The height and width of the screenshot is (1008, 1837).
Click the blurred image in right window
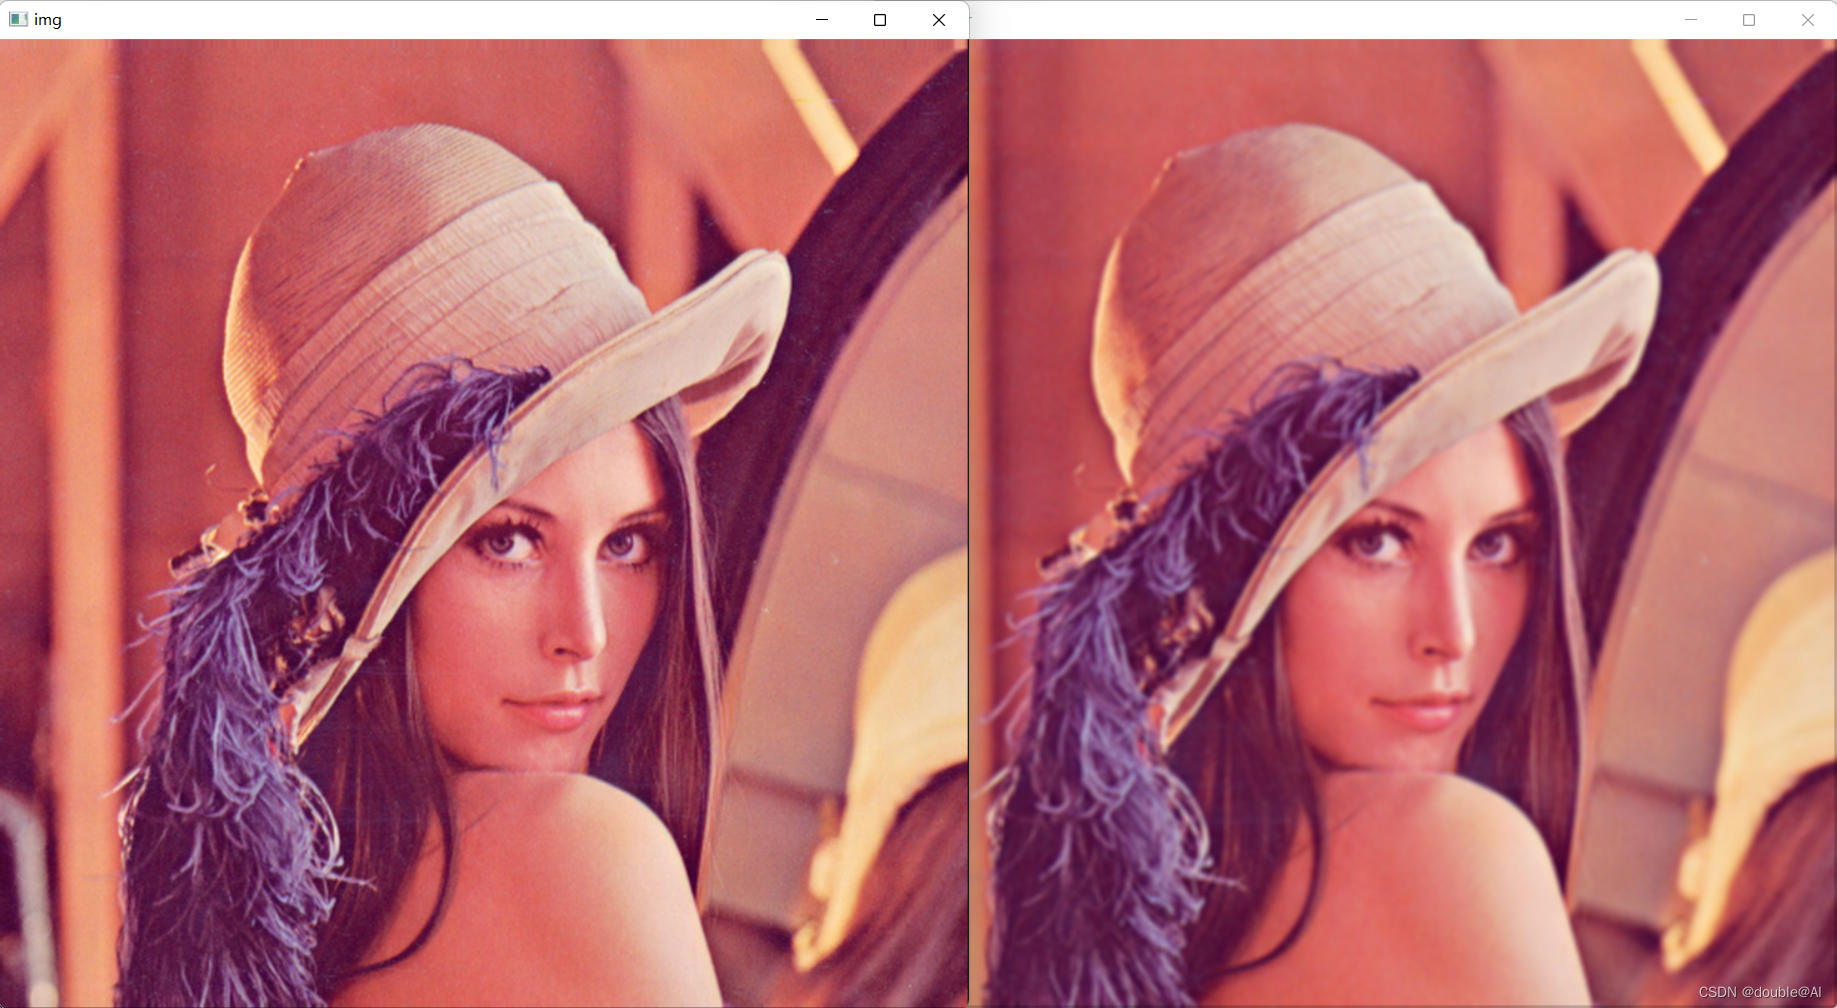(x=1403, y=523)
